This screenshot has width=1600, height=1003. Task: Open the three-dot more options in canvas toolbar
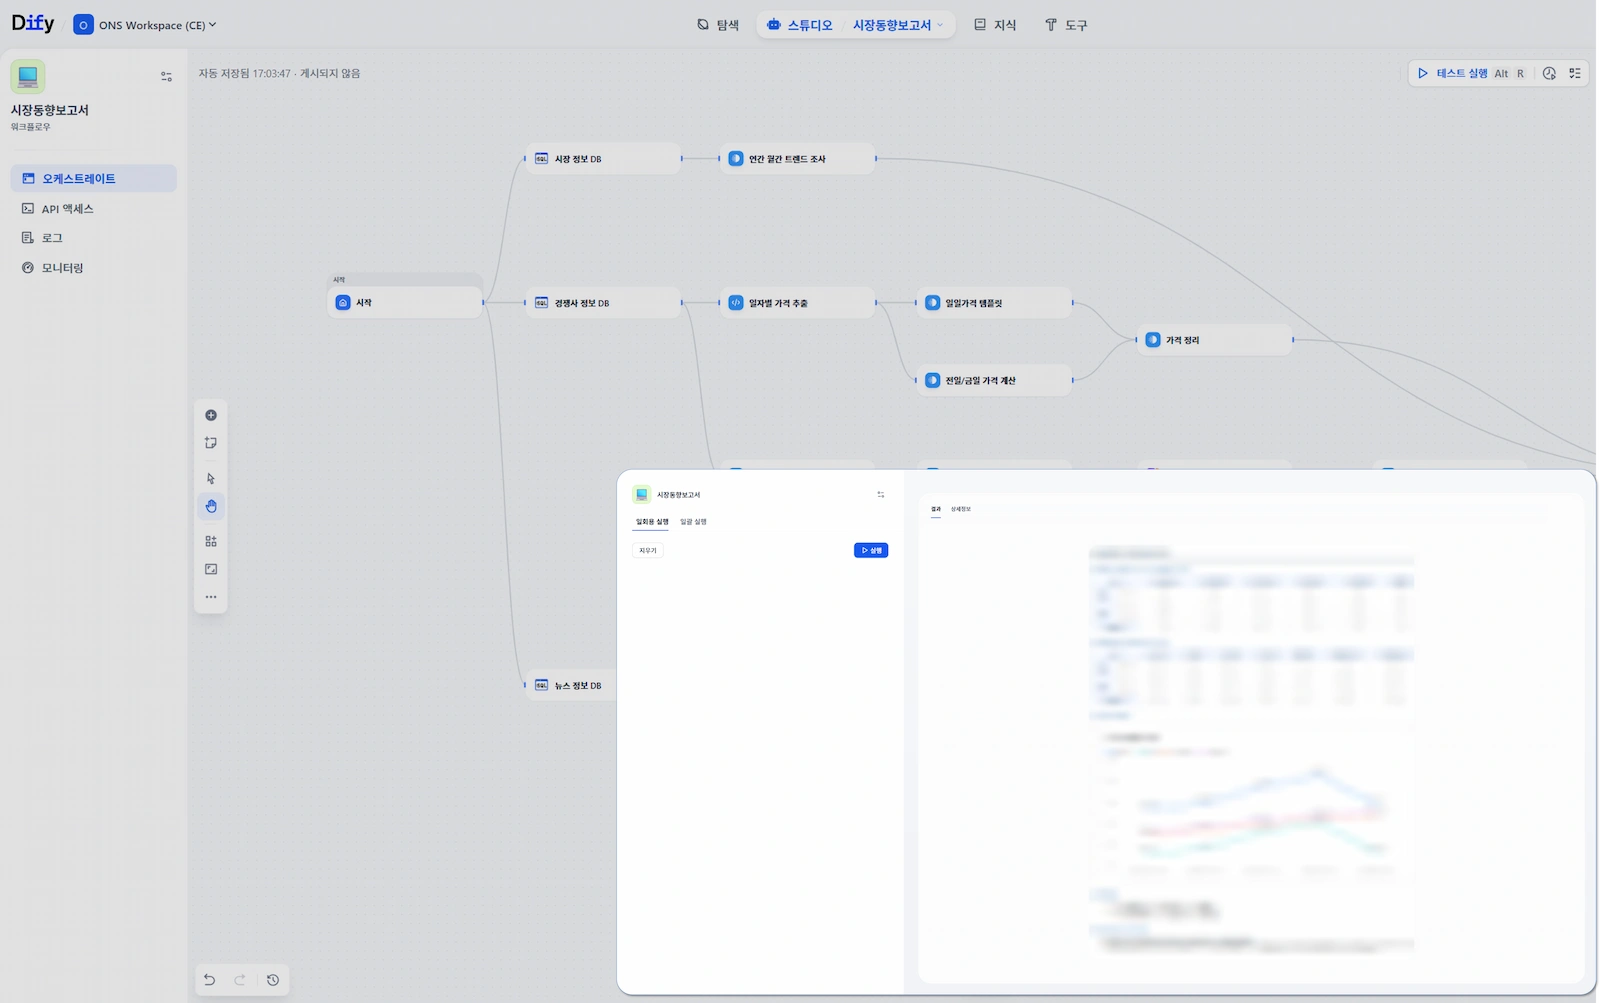tap(211, 597)
